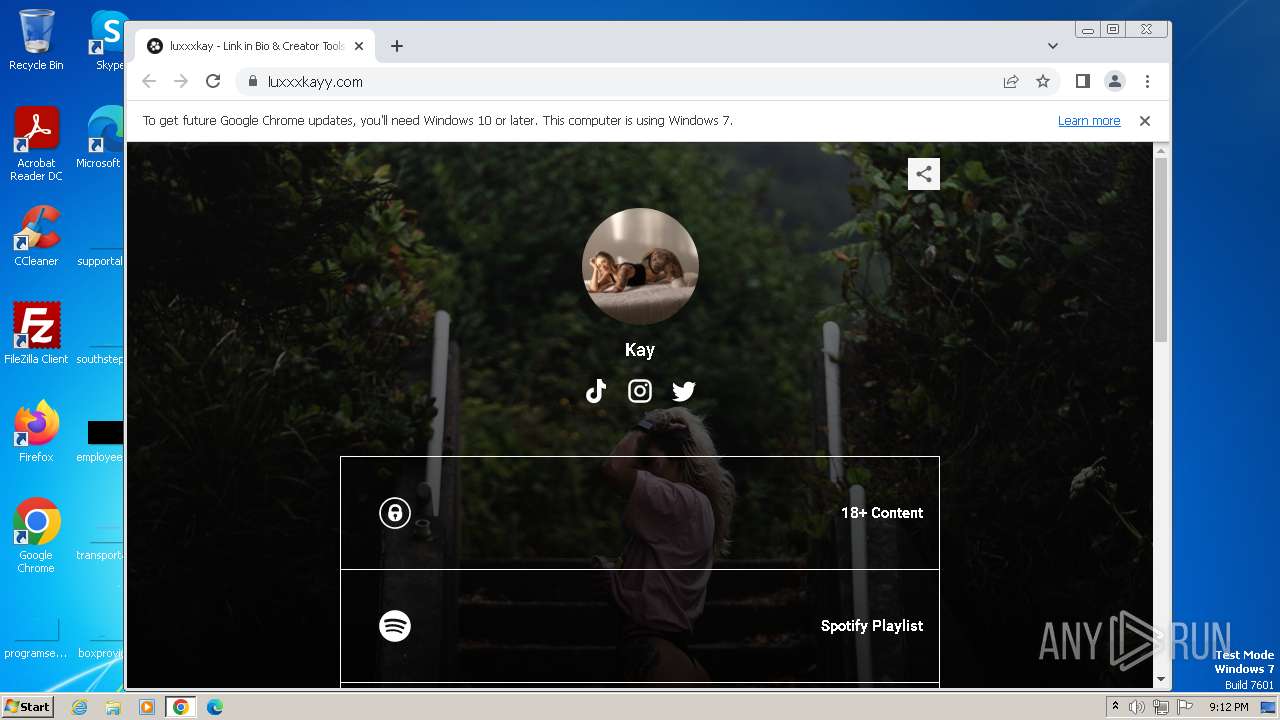Click the 9:12 PM taskbar clock
Image resolution: width=1280 pixels, height=720 pixels.
click(x=1228, y=707)
